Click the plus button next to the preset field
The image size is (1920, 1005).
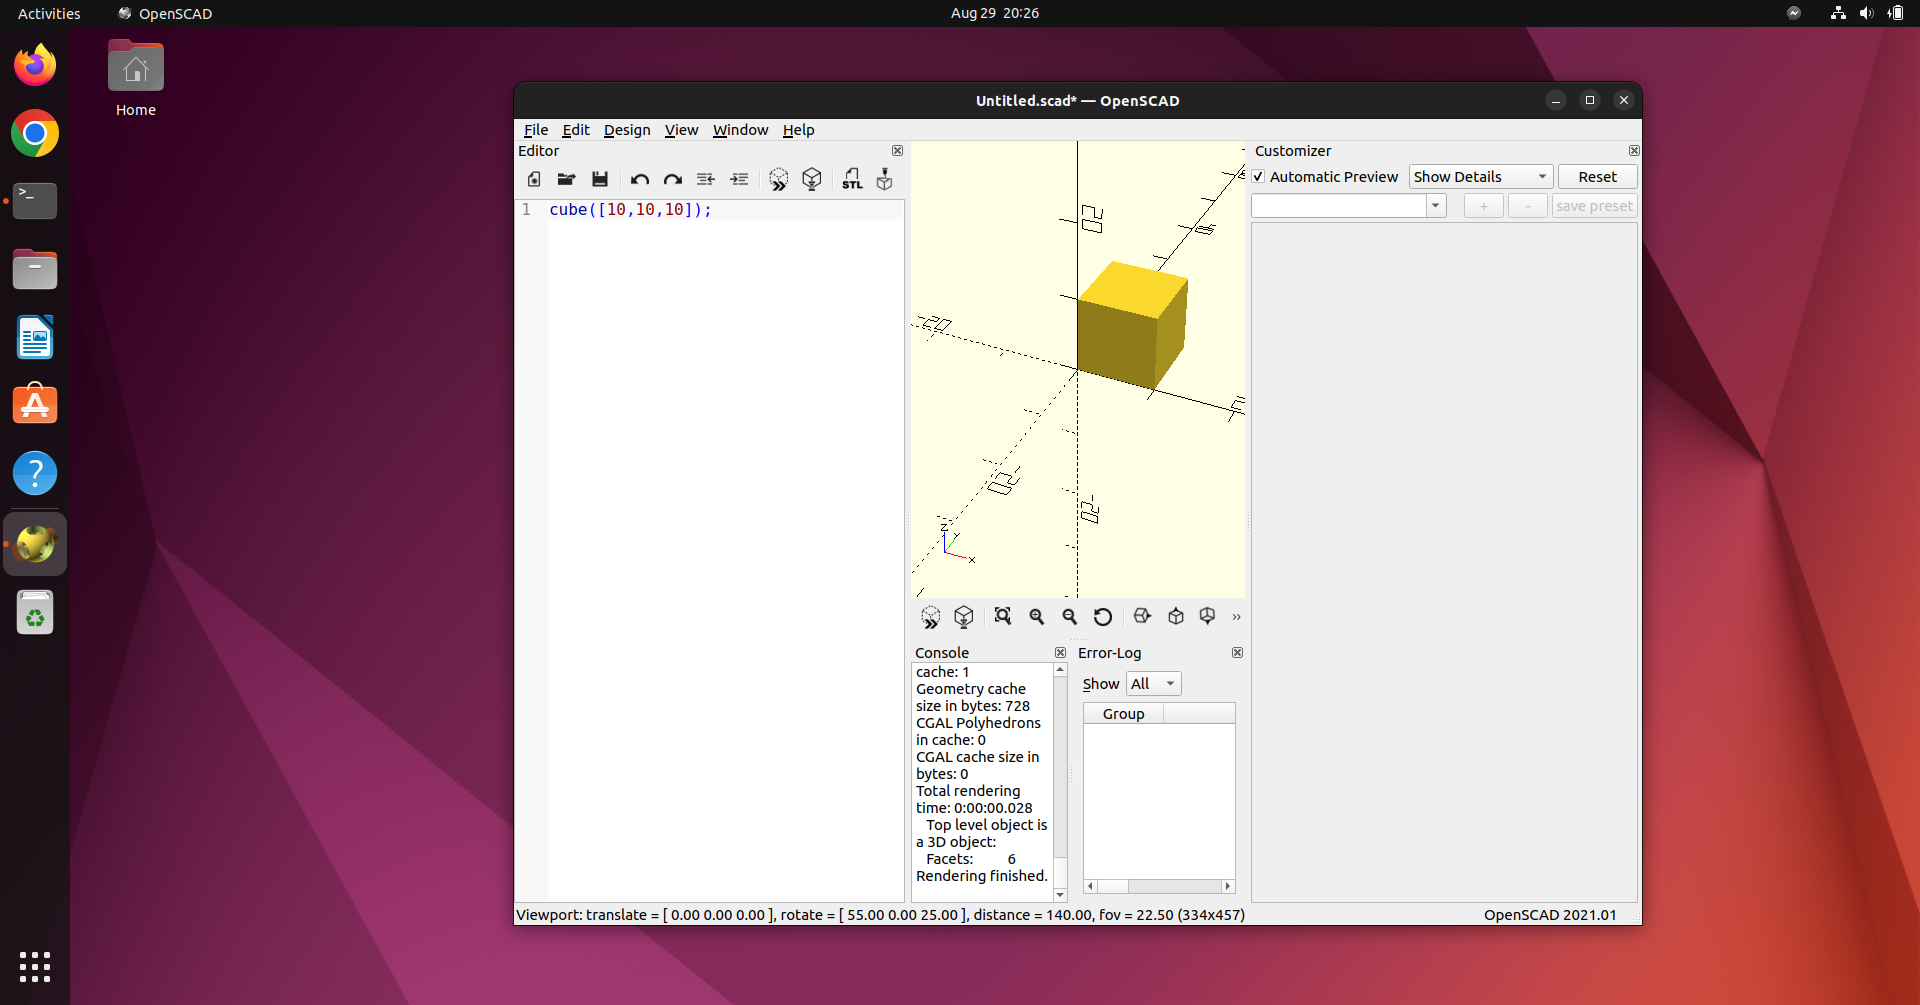pos(1483,205)
